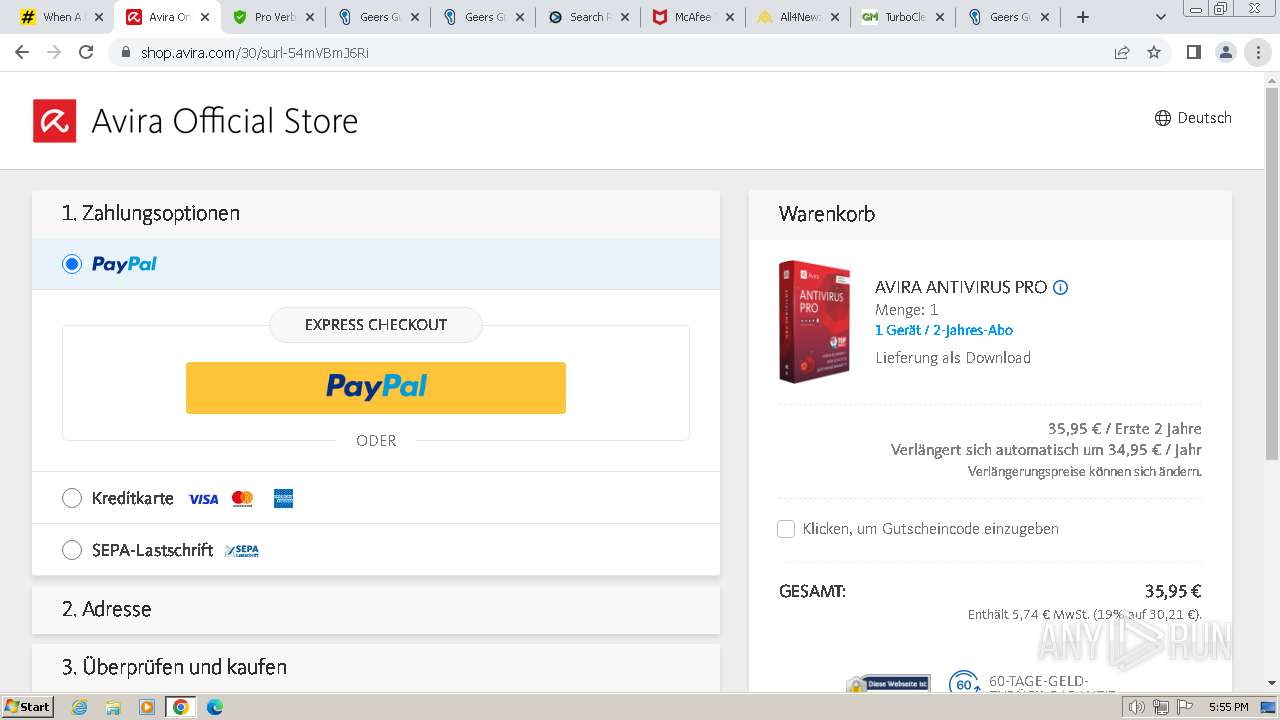Open the Deutsch language selector

pyautogui.click(x=1193, y=118)
